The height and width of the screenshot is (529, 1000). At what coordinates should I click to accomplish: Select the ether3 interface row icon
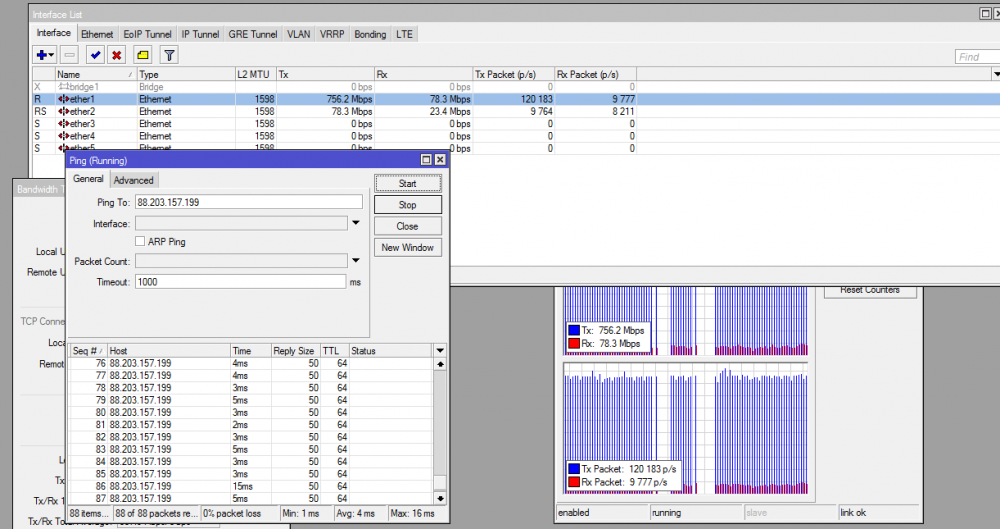[63, 124]
